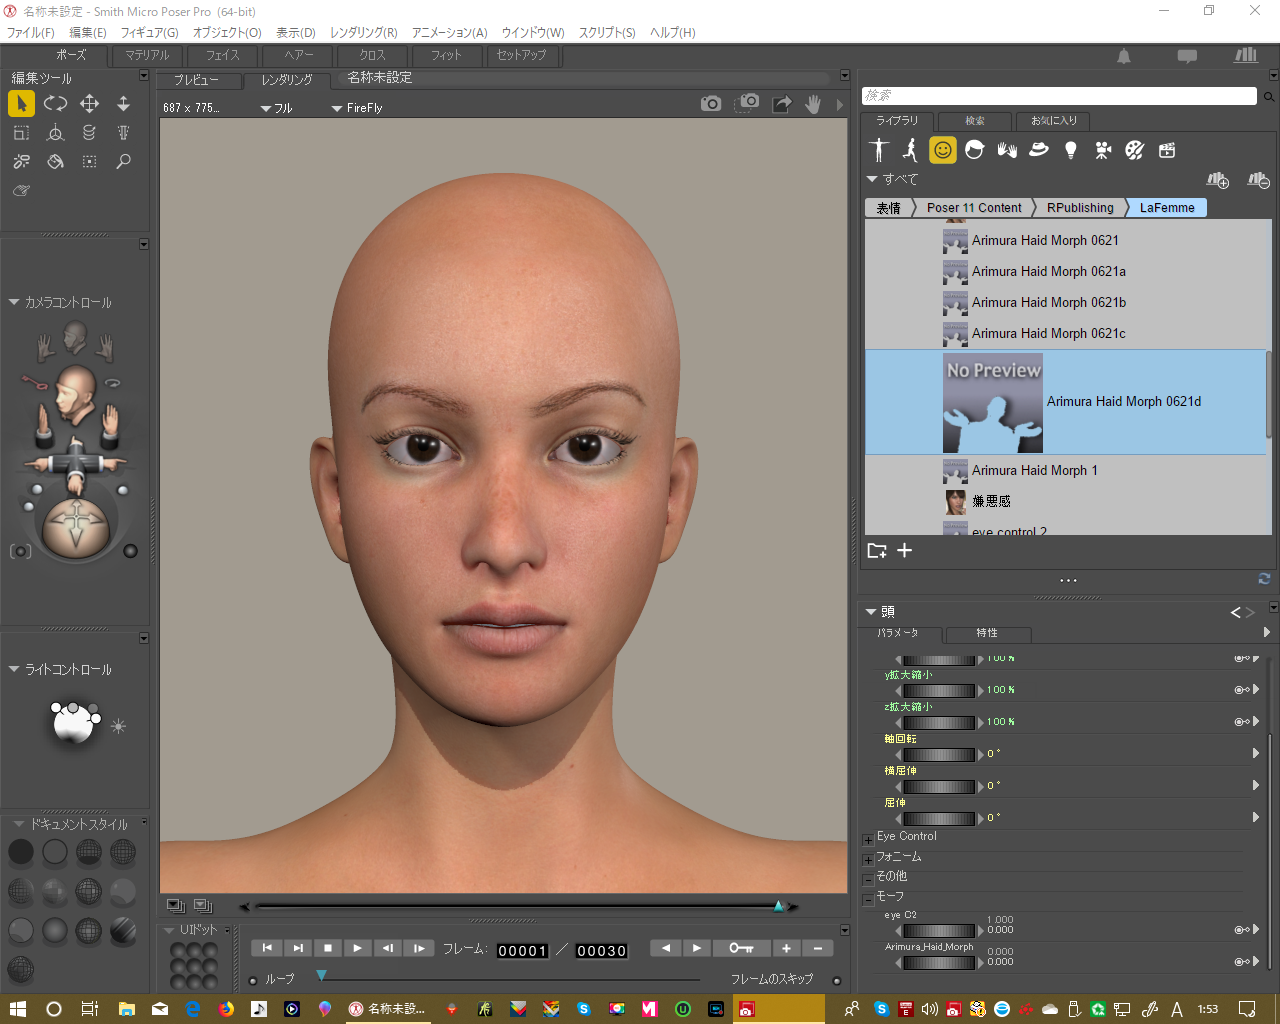Click the Arimura_Haid_Morph dial slider
Viewport: 1280px width, 1024px height.
[938, 963]
